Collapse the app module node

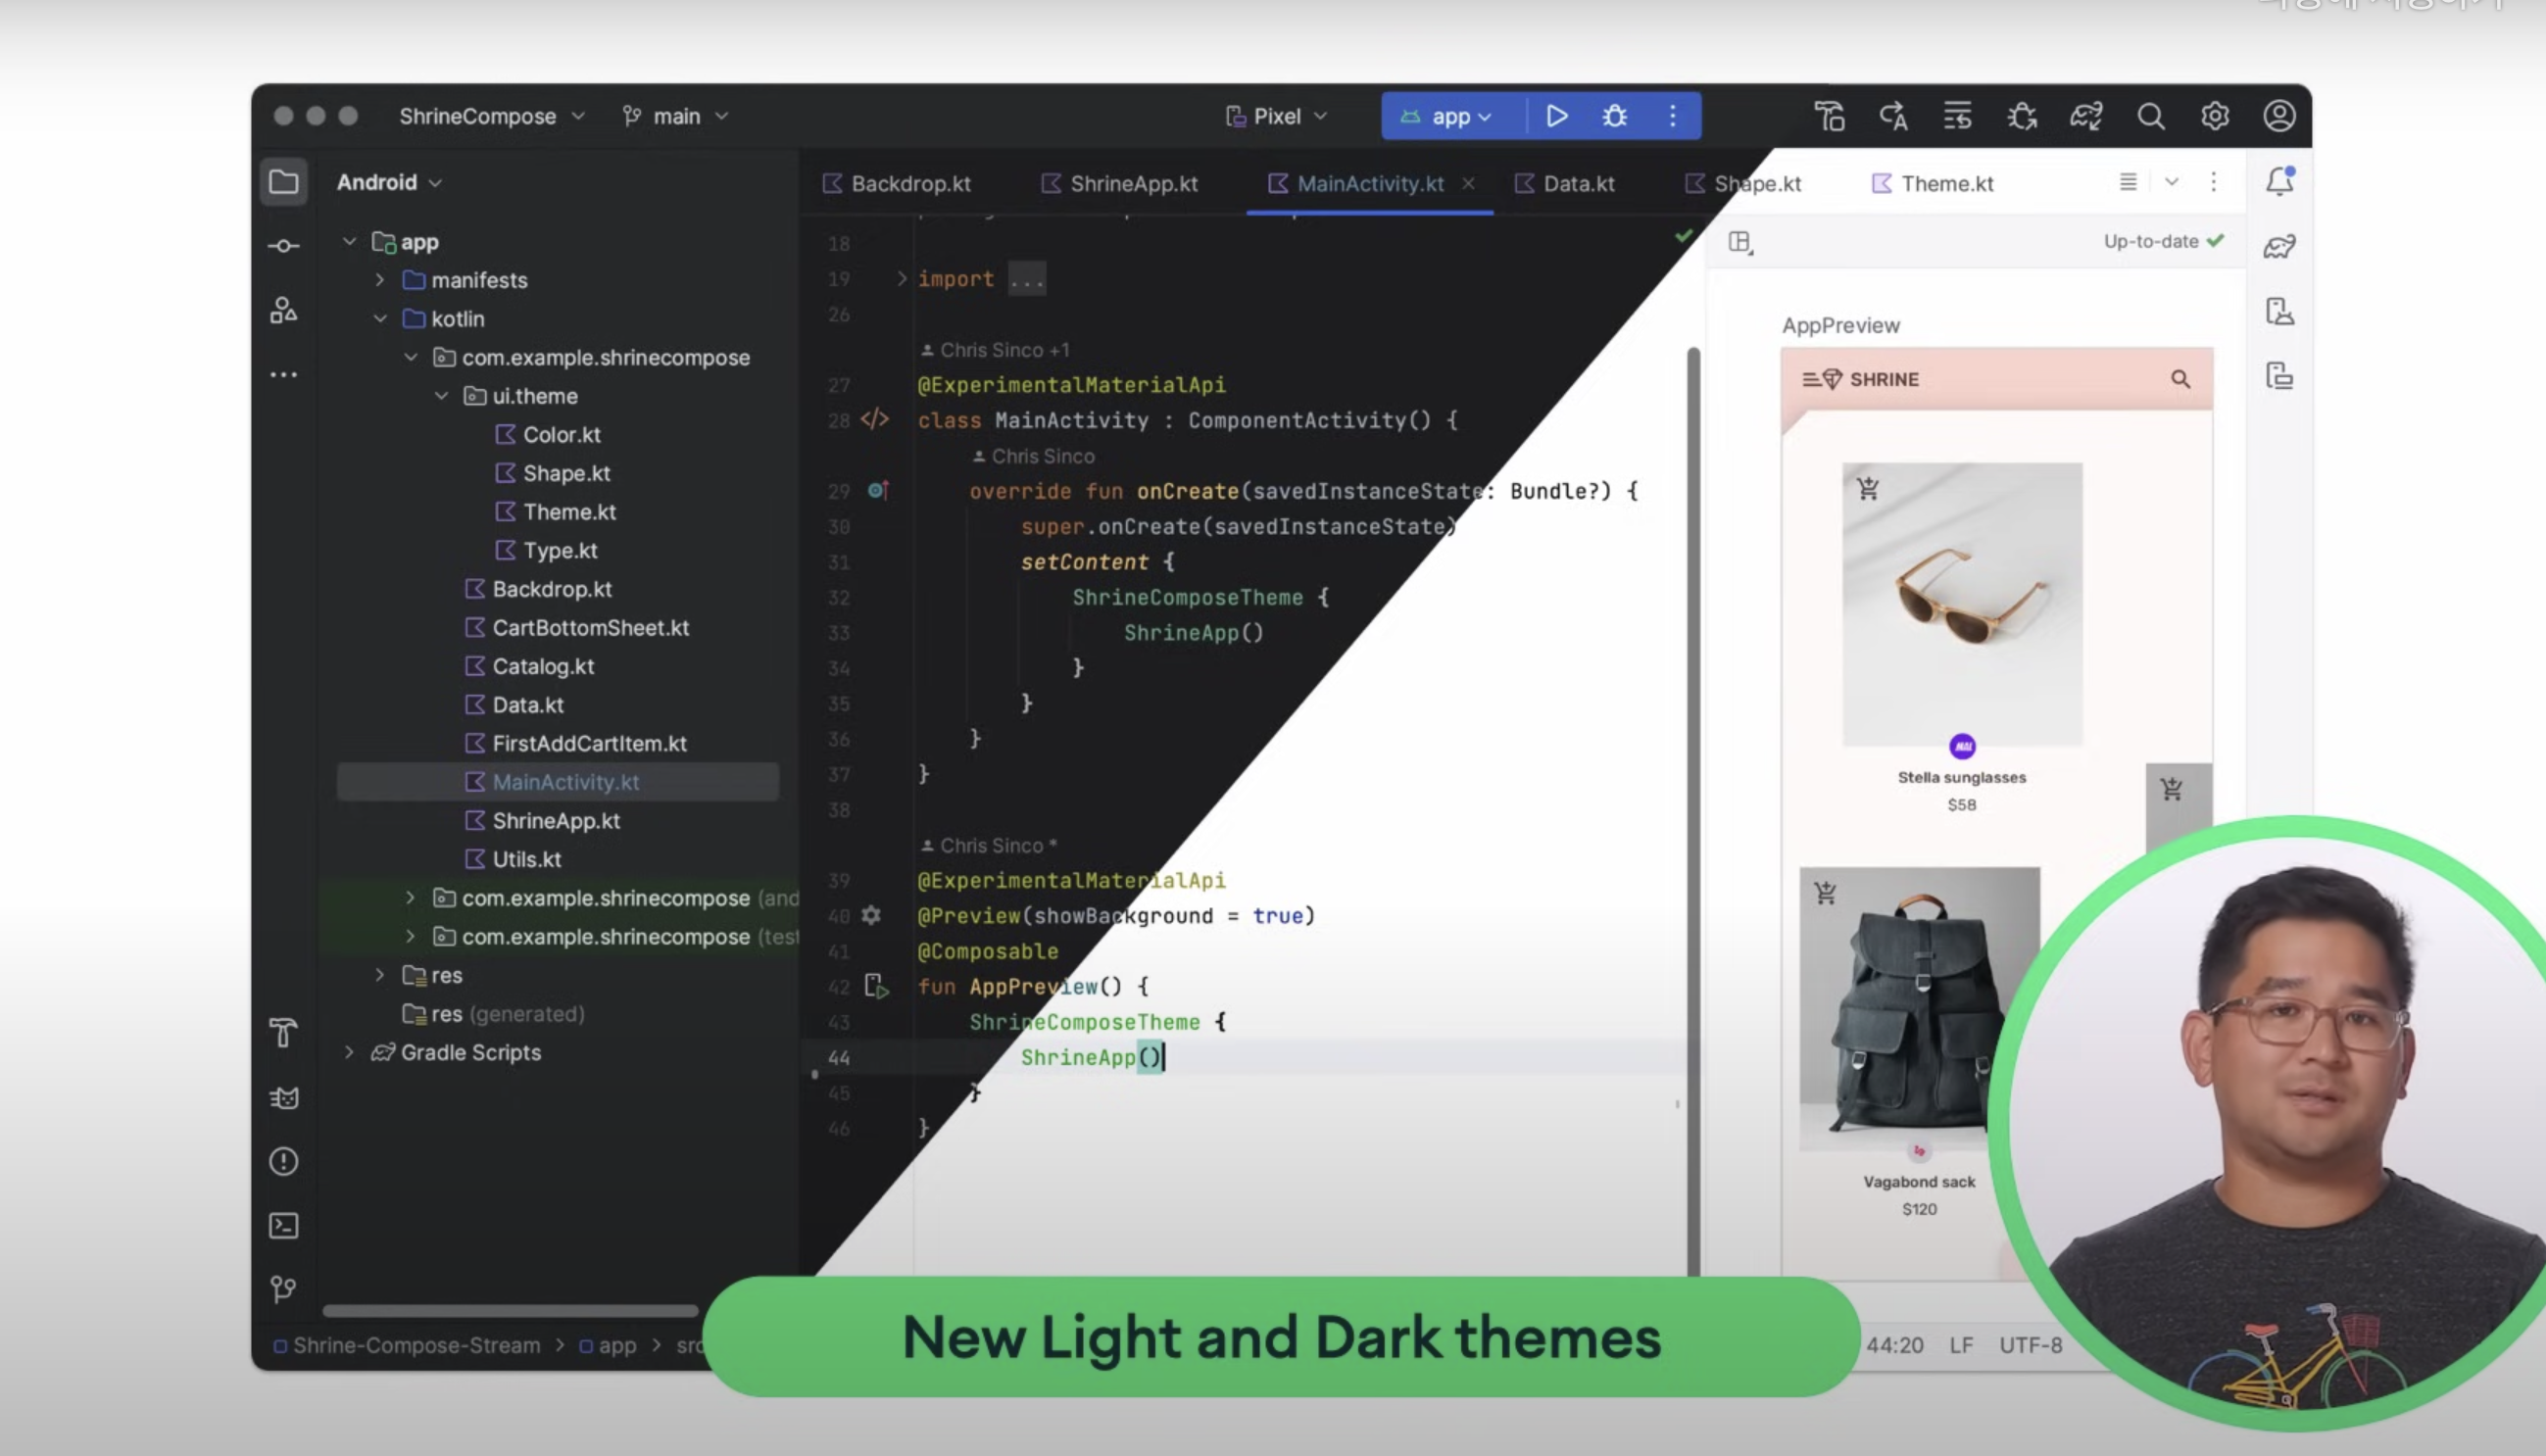coord(349,241)
